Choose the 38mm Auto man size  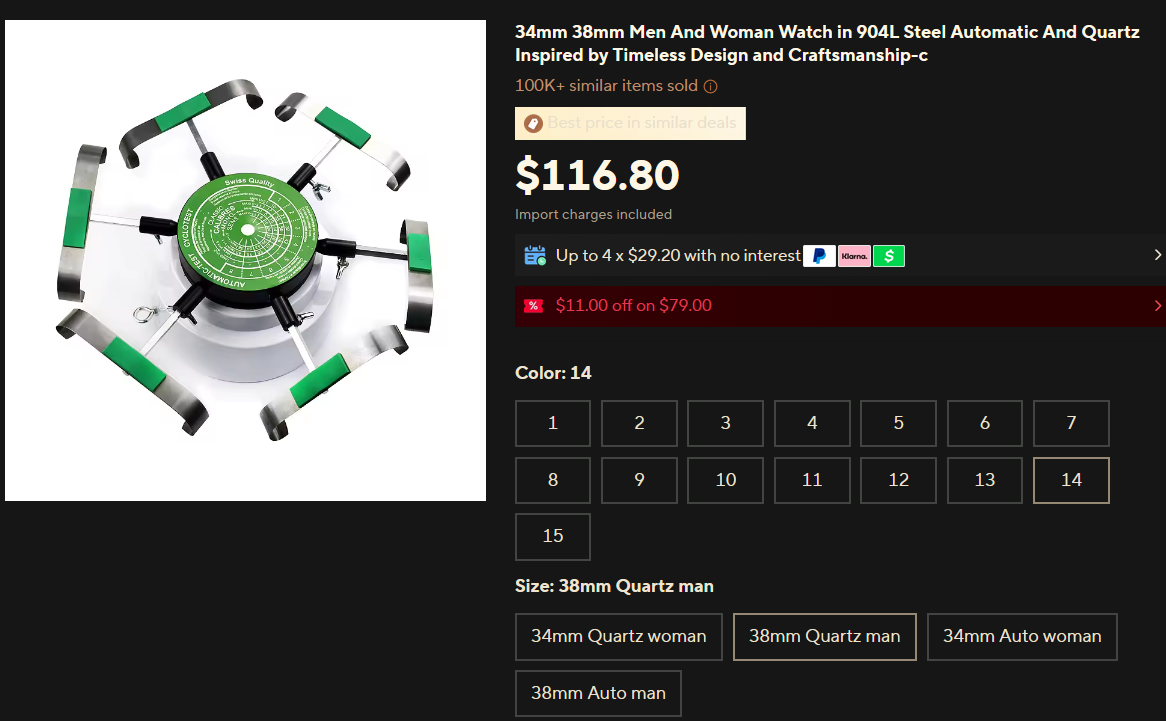598,693
